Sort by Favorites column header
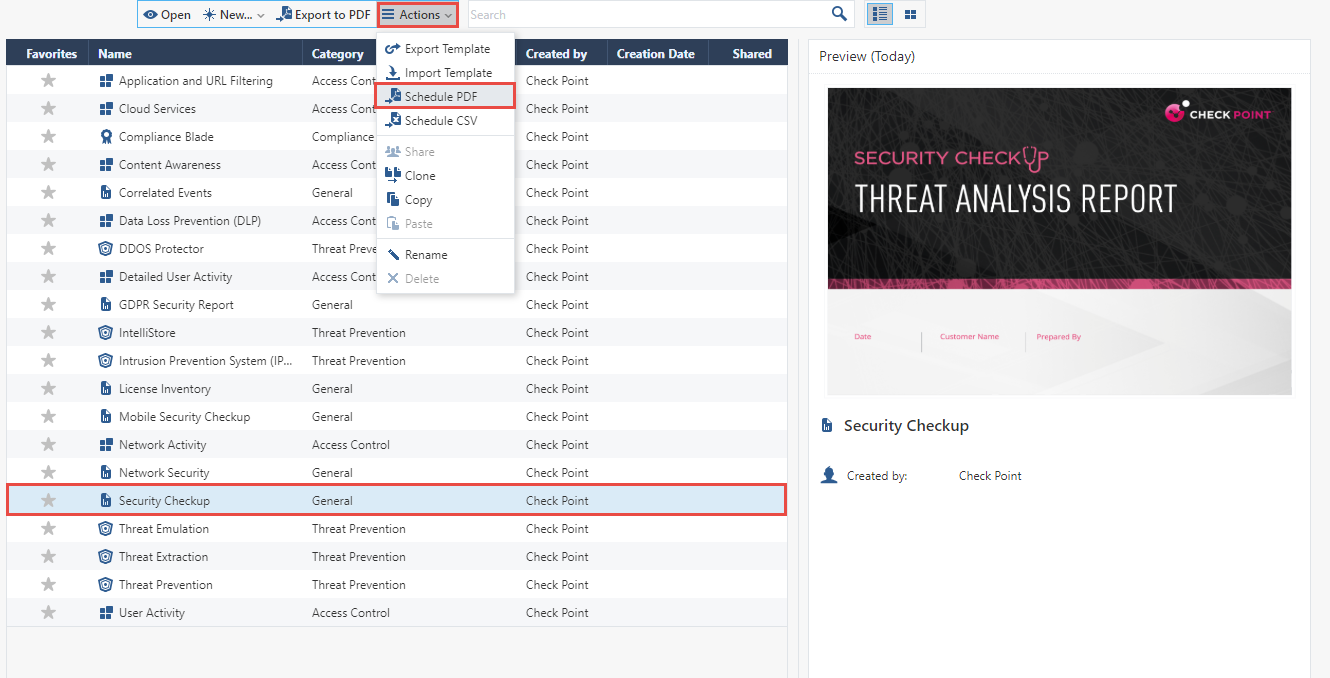 pos(51,54)
